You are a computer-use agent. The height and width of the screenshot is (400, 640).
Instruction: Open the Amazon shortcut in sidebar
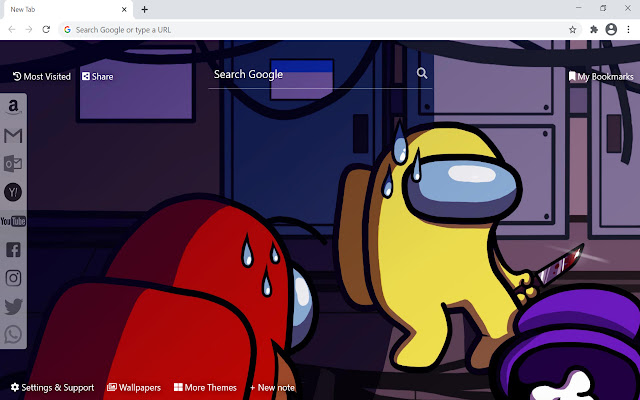(x=13, y=107)
